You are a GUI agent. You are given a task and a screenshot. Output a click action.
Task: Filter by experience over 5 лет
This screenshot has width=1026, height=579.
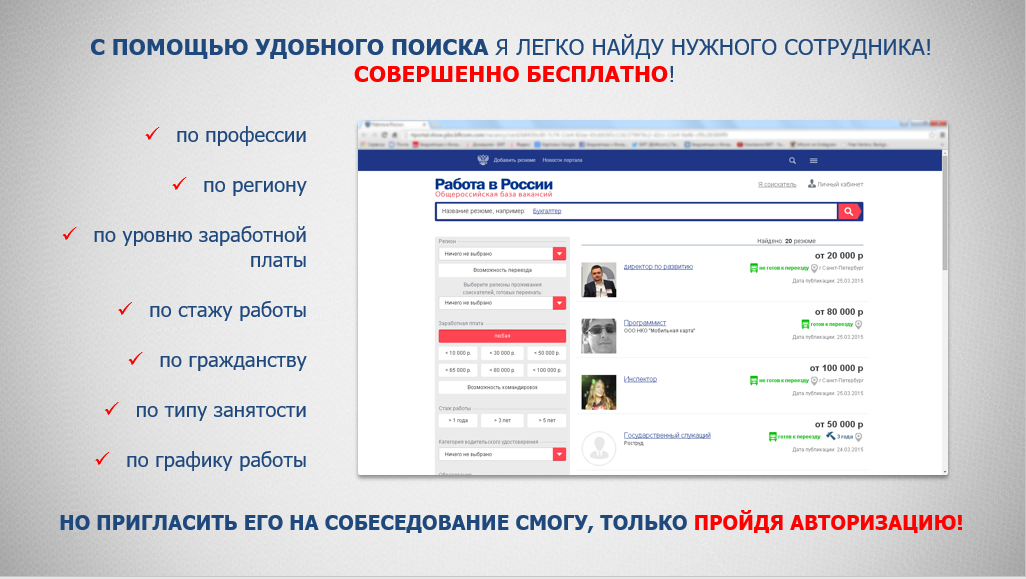click(x=546, y=420)
